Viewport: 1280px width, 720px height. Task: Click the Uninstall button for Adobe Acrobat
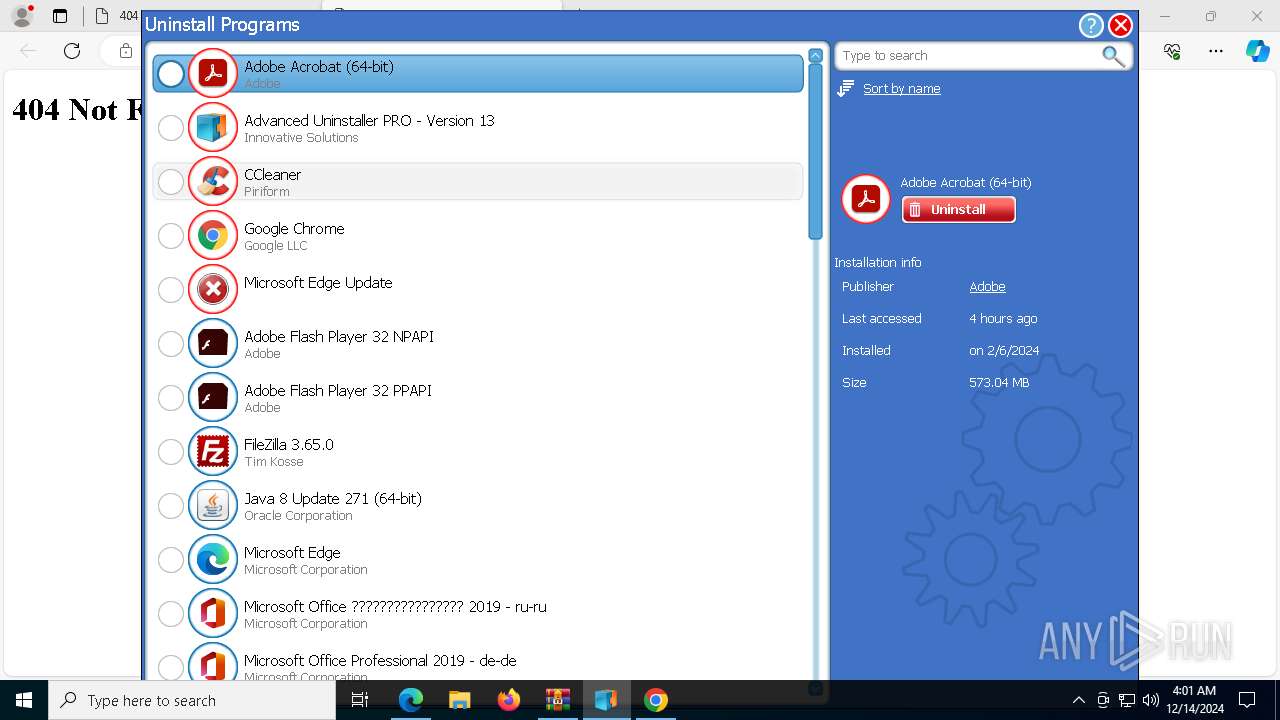[958, 209]
